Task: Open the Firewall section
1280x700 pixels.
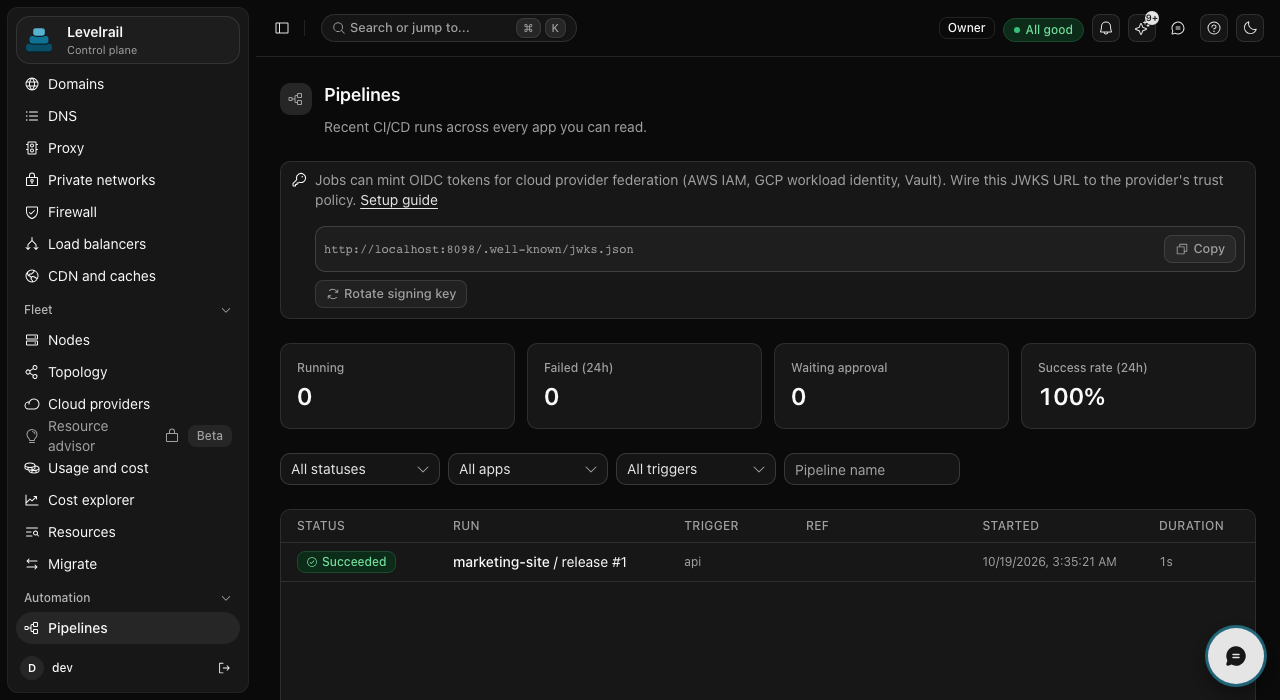Action: [128, 212]
